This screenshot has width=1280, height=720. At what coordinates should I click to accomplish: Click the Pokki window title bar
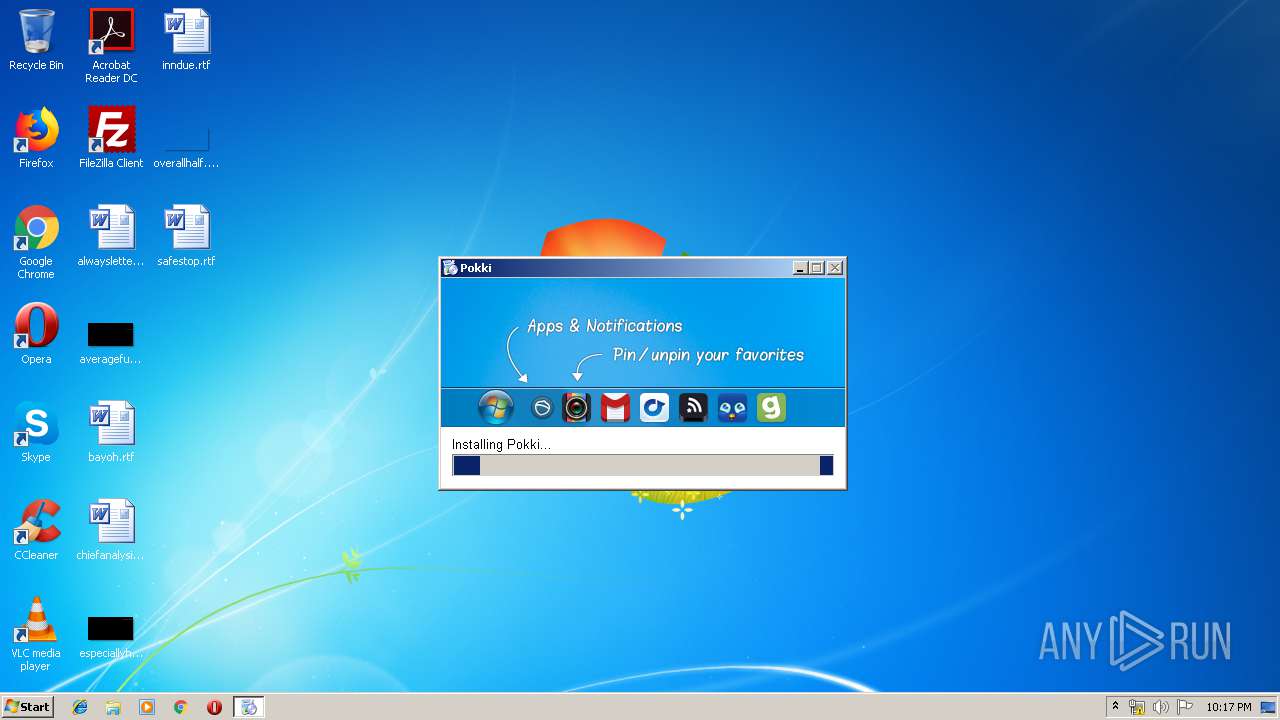[x=643, y=267]
